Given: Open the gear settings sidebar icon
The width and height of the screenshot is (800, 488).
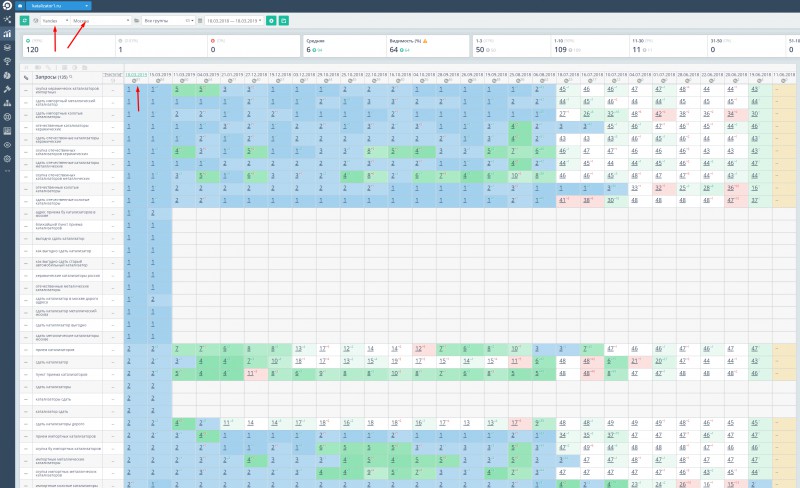Looking at the screenshot, I should pyautogui.click(x=7, y=158).
